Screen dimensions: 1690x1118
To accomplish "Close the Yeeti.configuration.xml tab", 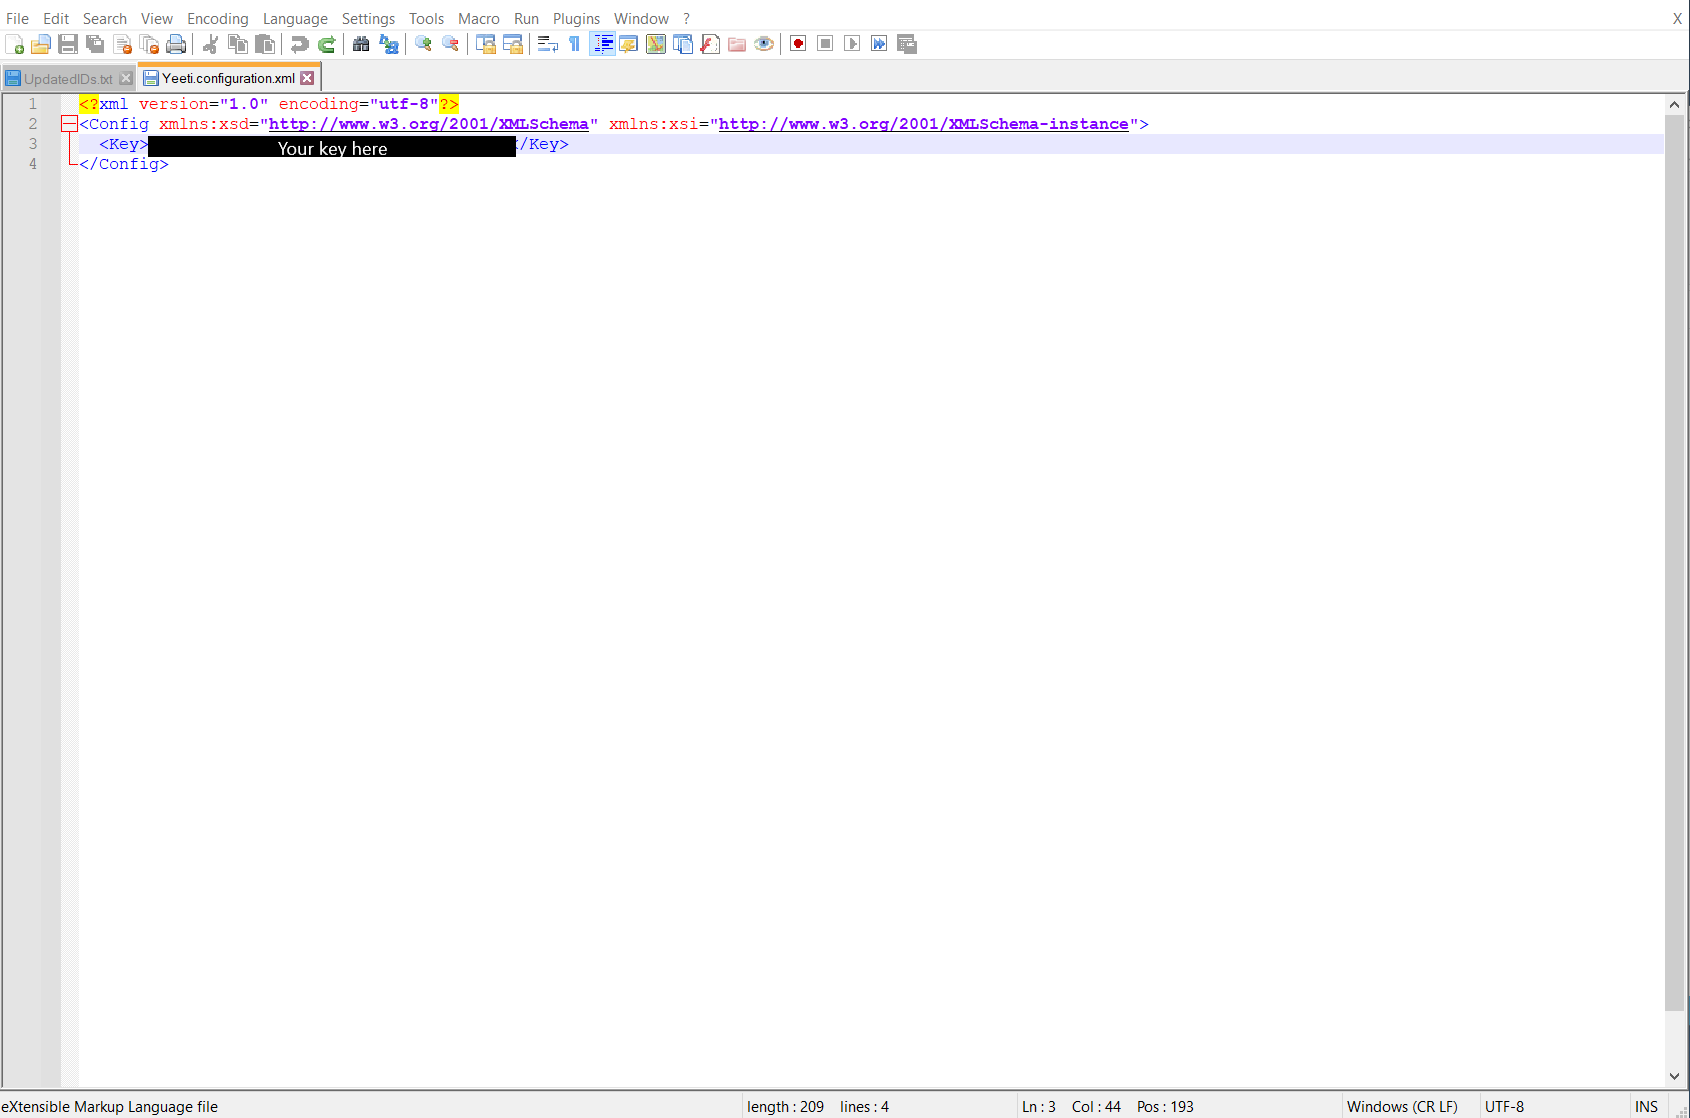I will [307, 78].
